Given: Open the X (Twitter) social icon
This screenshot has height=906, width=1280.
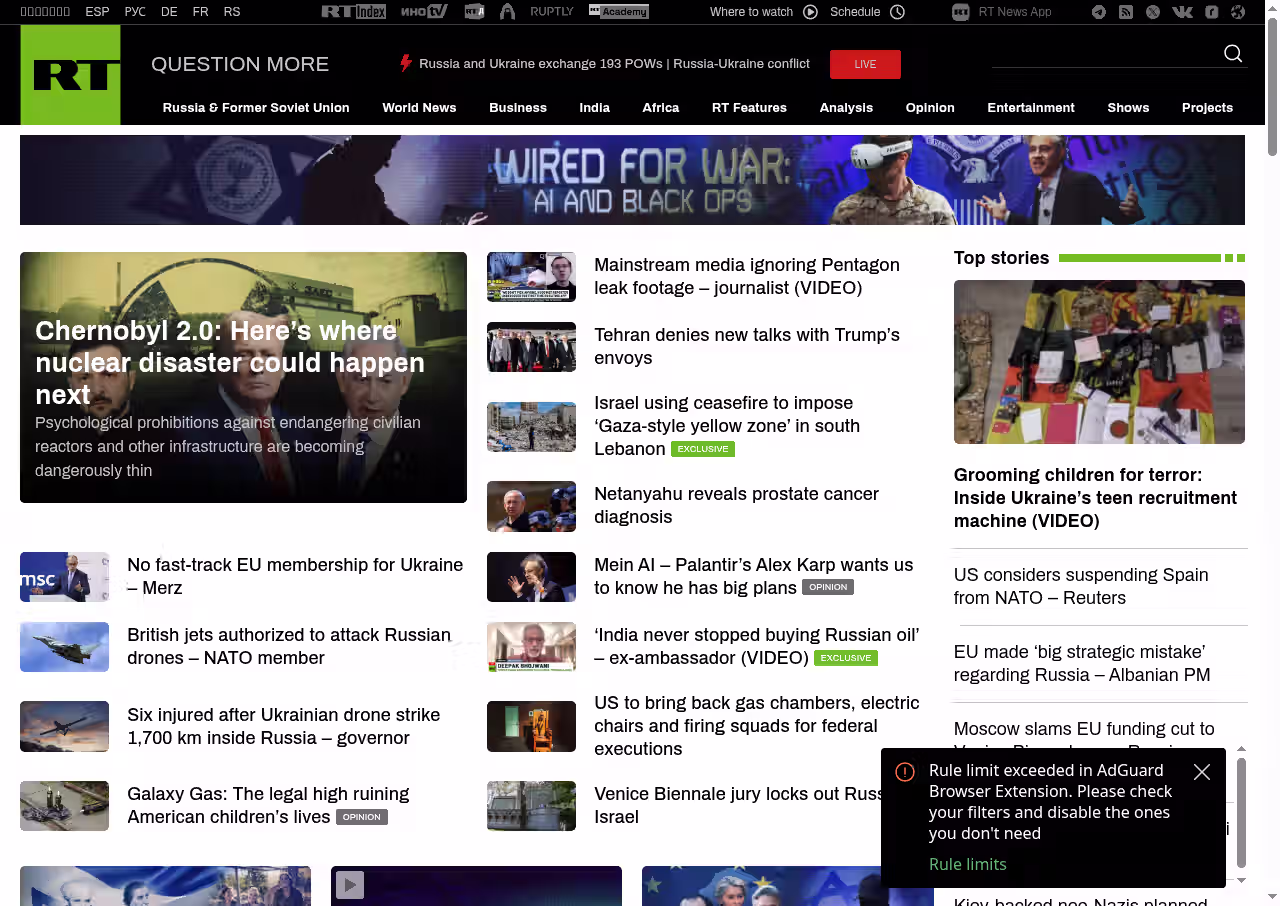Looking at the screenshot, I should tap(1153, 12).
